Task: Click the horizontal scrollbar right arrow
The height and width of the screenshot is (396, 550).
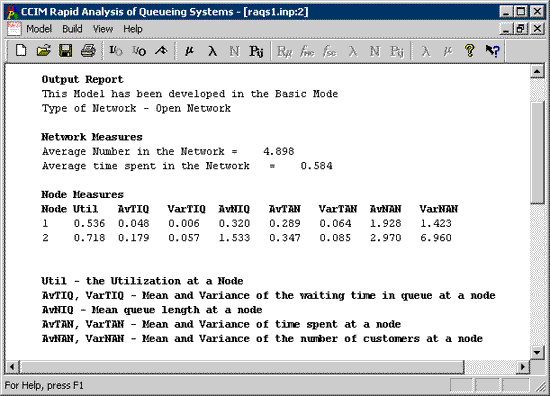Action: [x=523, y=367]
